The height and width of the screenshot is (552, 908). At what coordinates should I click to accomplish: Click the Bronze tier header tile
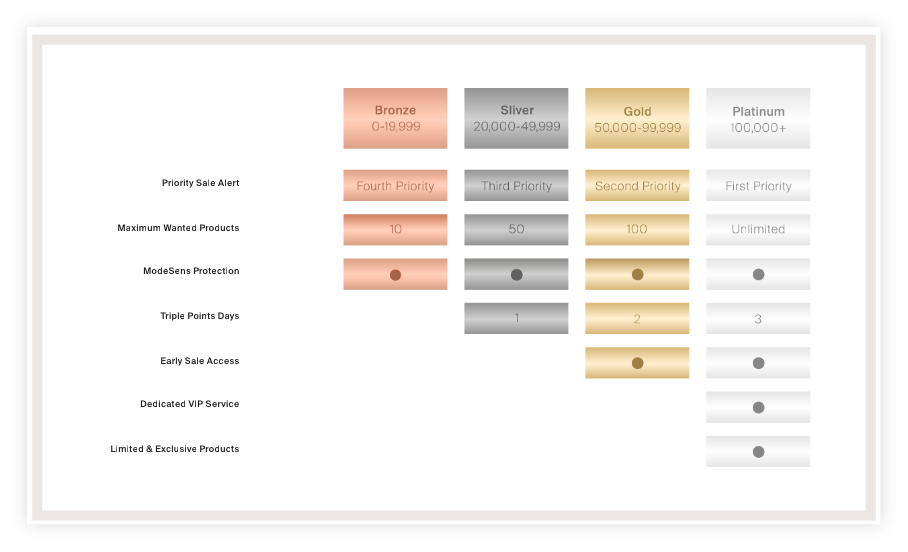[395, 118]
